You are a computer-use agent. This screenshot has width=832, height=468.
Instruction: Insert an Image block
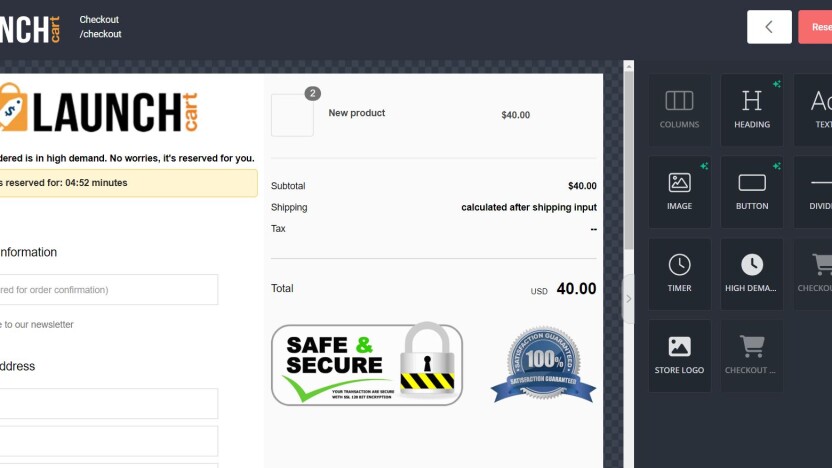tap(679, 192)
